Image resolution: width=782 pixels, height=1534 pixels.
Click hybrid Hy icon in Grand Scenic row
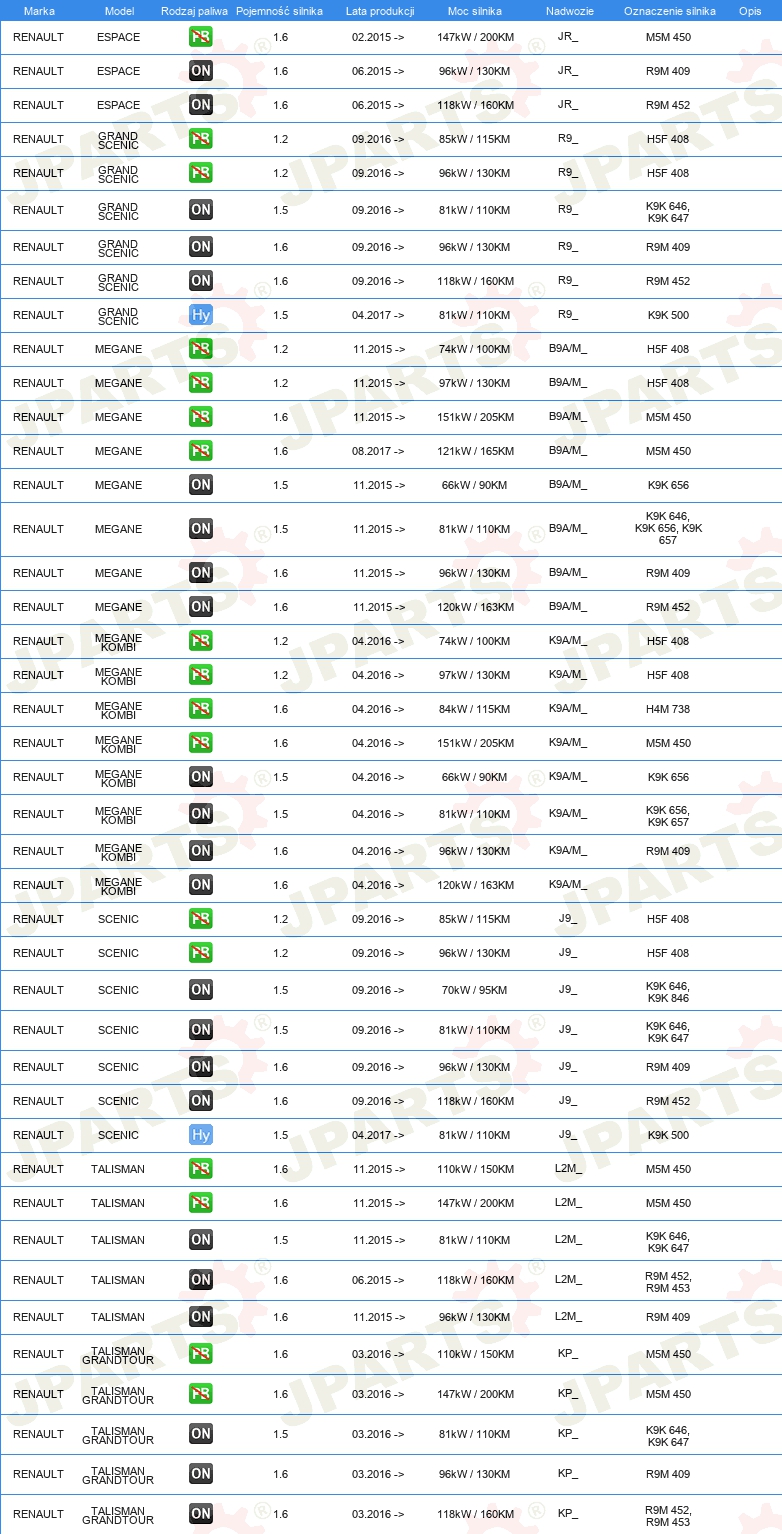201,315
